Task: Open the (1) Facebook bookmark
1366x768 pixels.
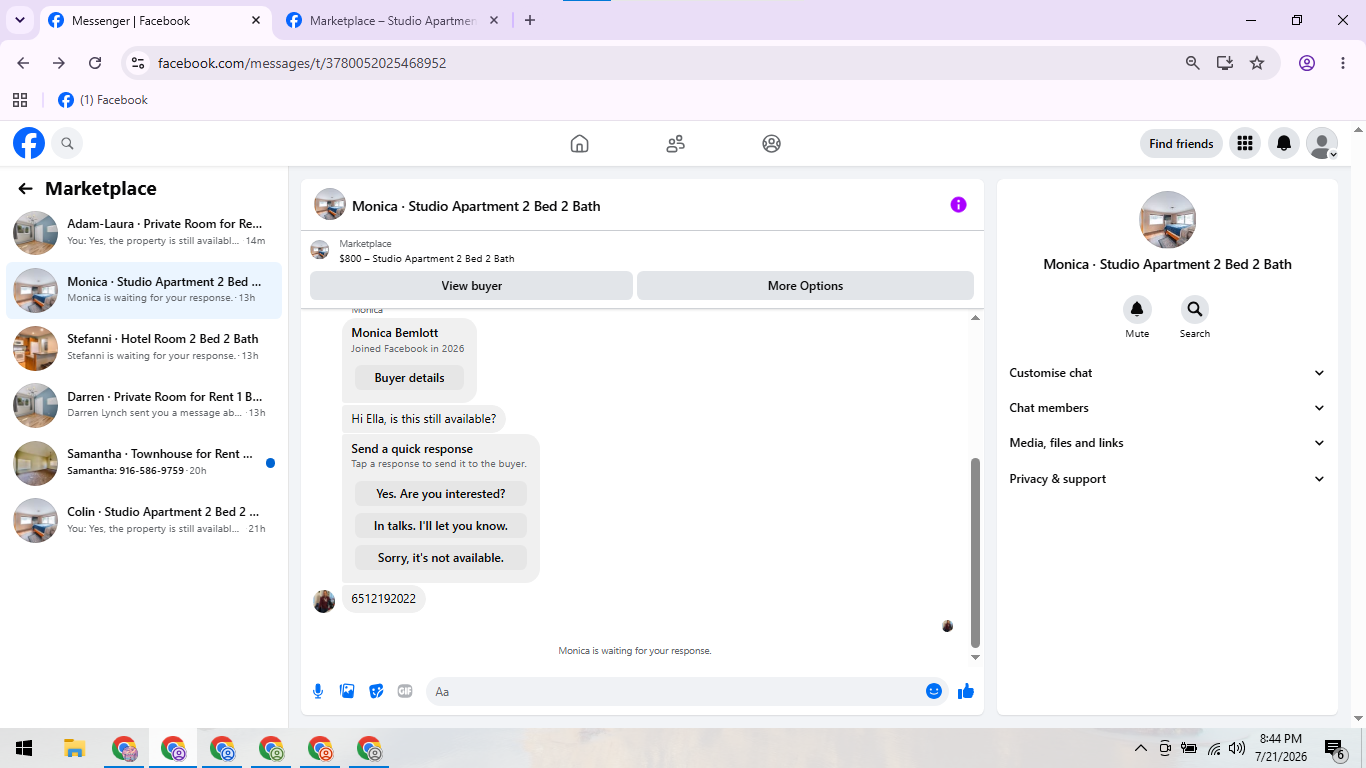Action: click(103, 100)
